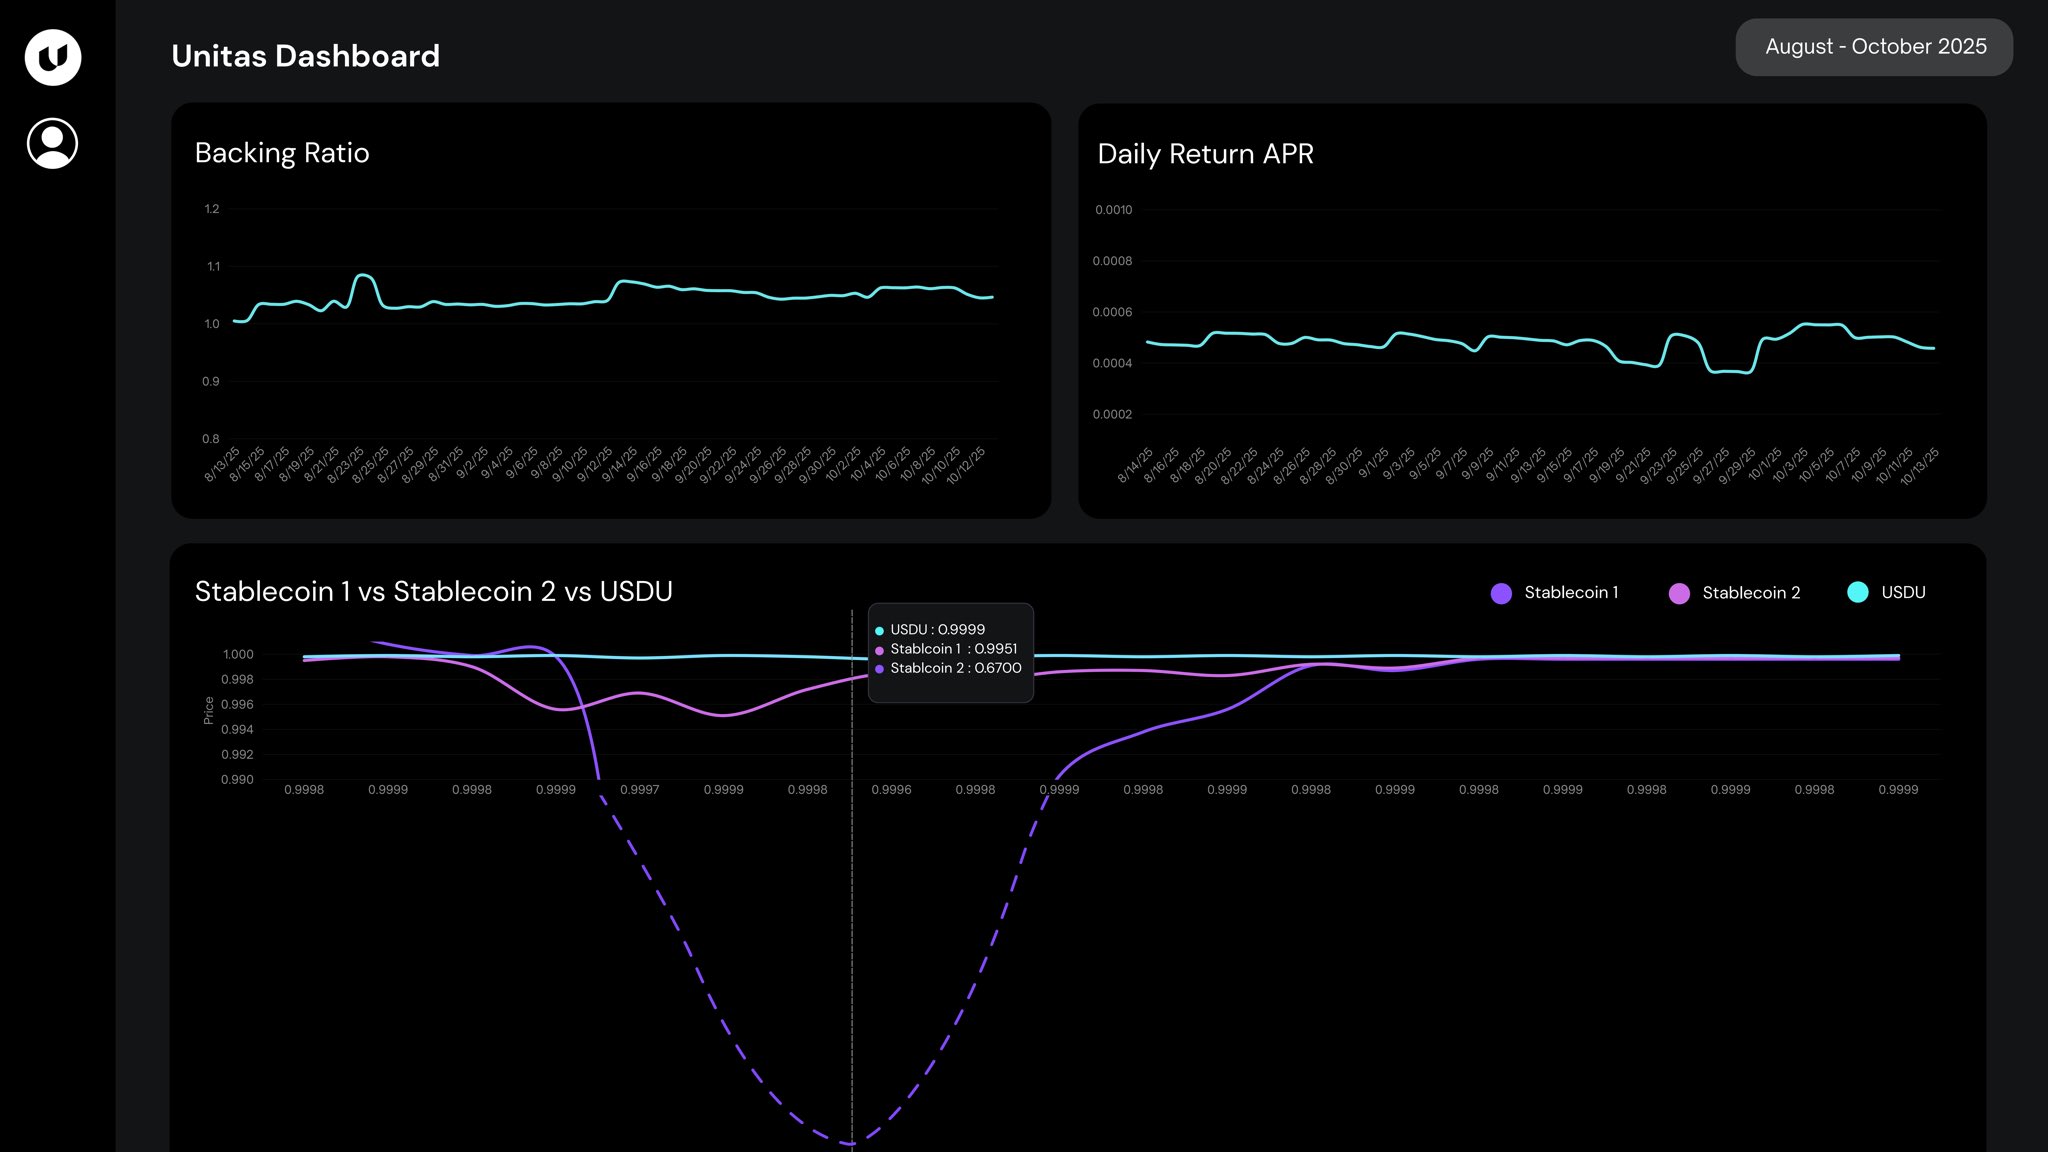This screenshot has height=1152, width=2048.
Task: Click the USDU legend dot
Action: pos(1858,592)
